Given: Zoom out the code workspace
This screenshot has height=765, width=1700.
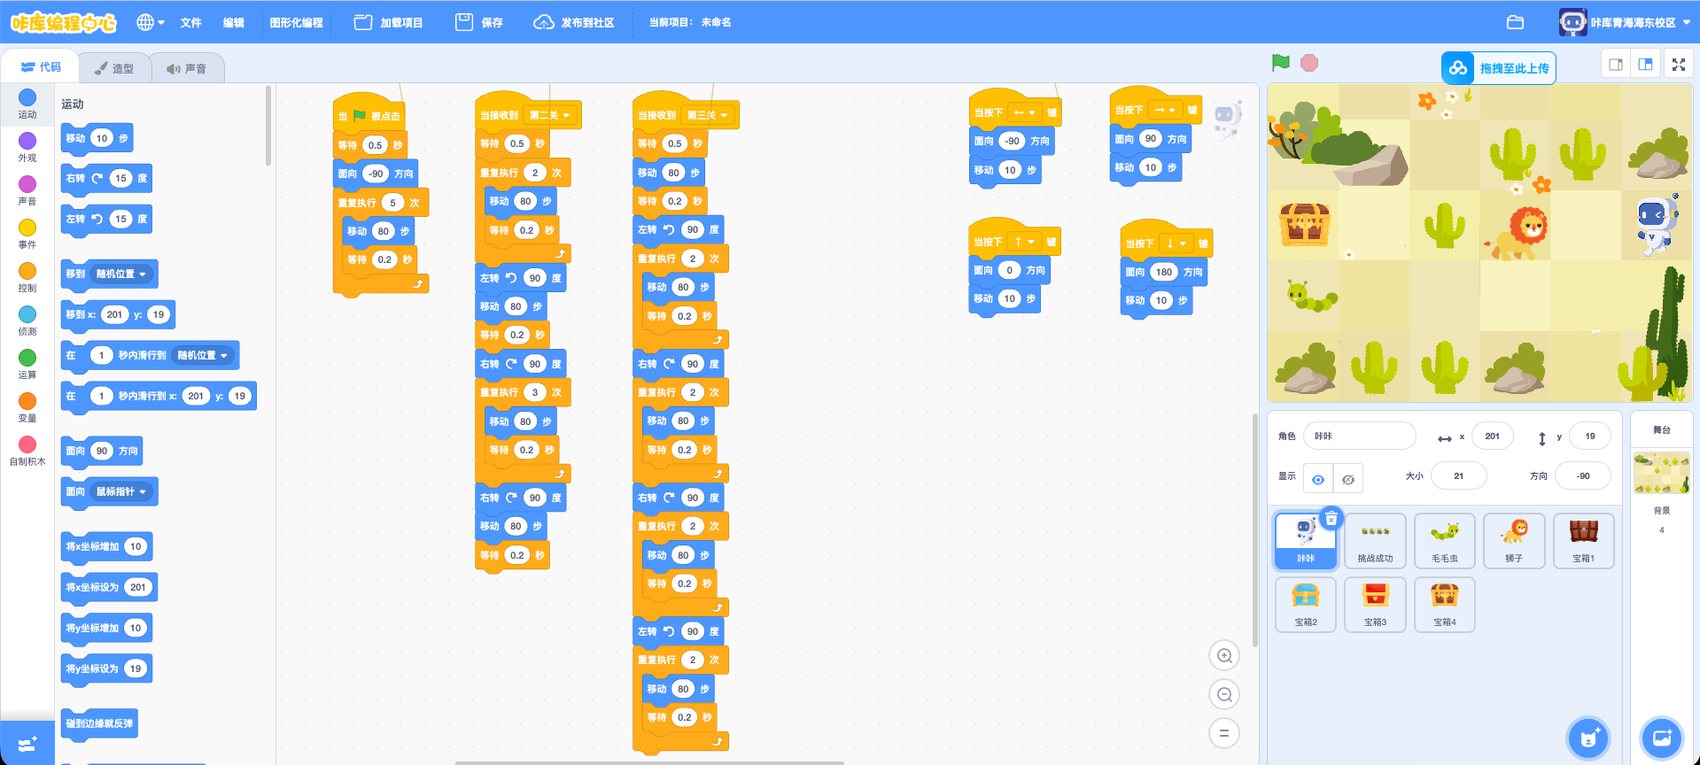Looking at the screenshot, I should 1224,695.
